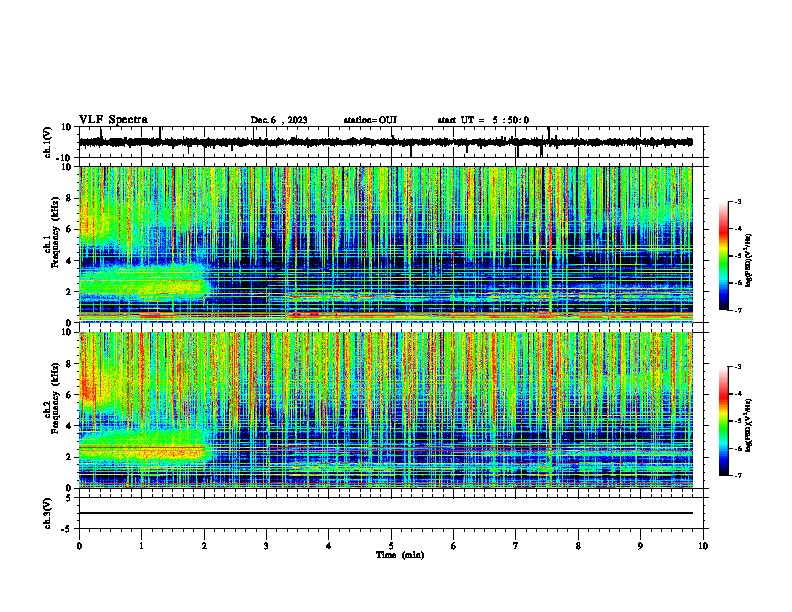The image size is (792, 612).
Task: Click the log(PSD) label beside ch.2 color bar
Action: (748, 426)
